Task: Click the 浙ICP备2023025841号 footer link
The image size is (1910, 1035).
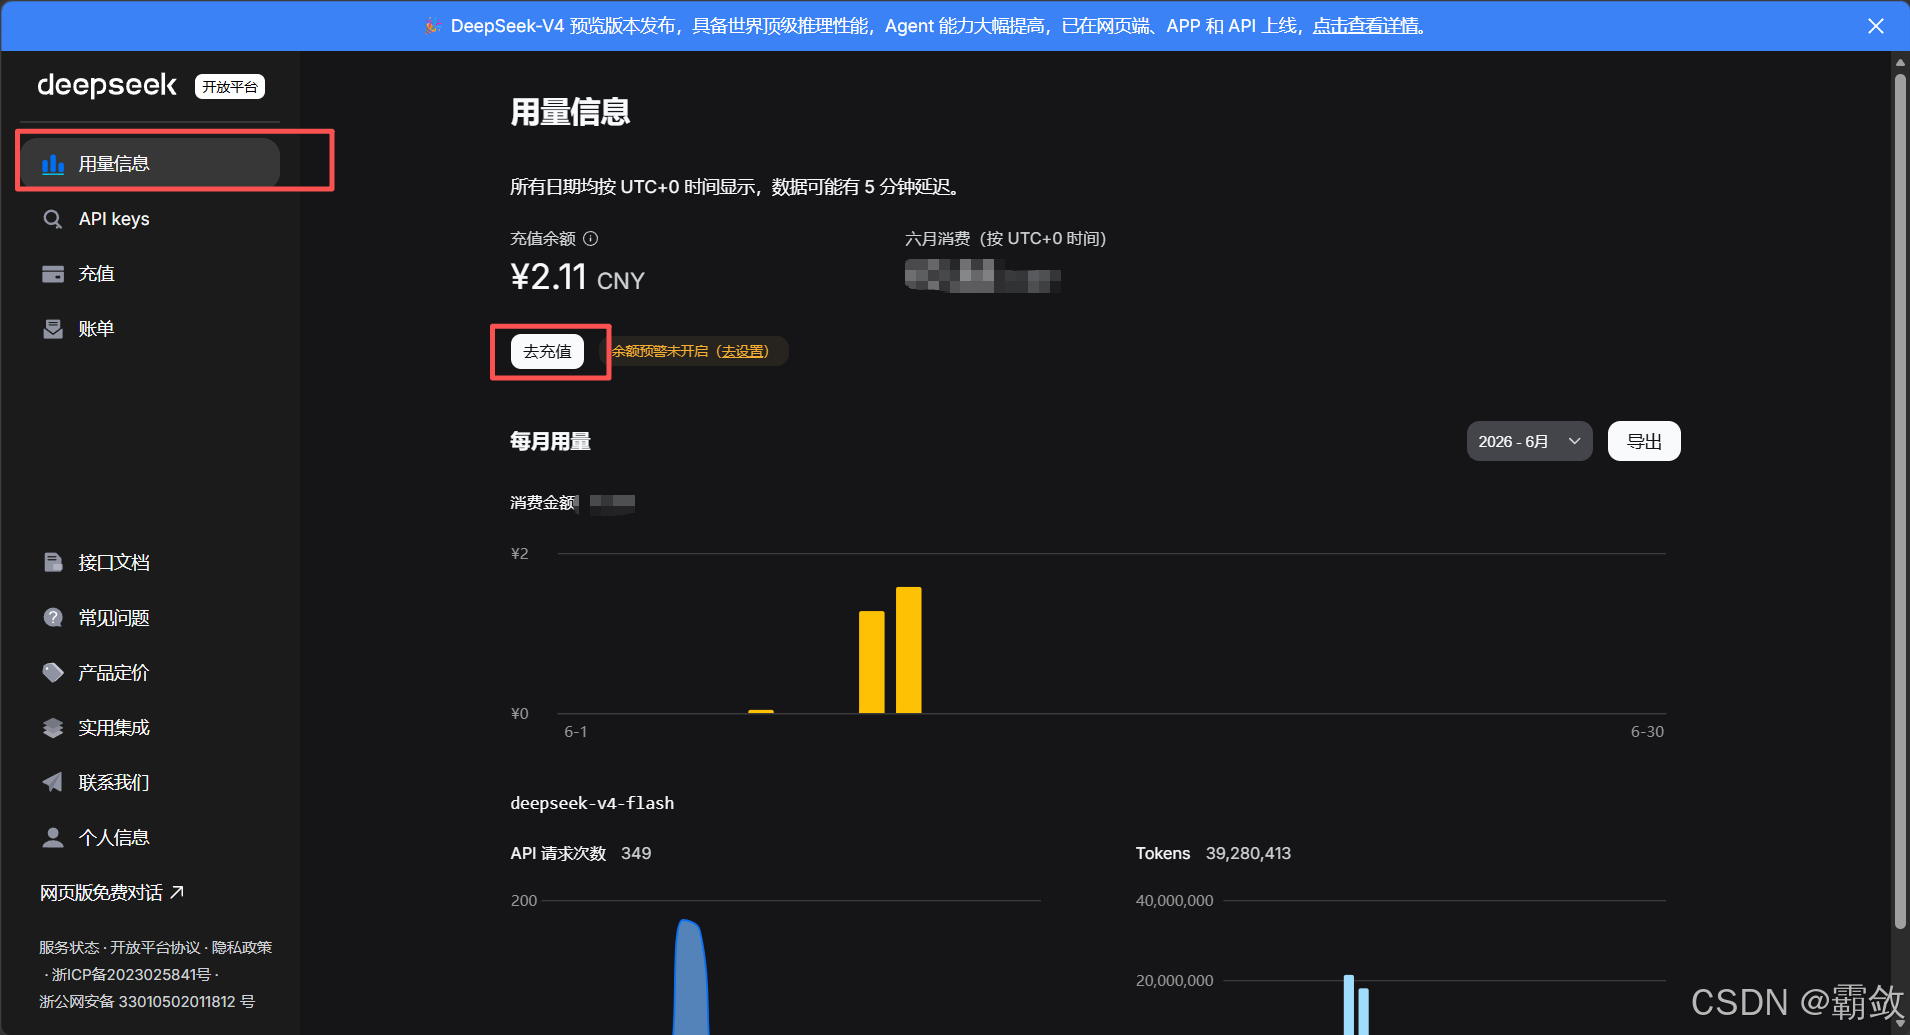Action: (131, 974)
